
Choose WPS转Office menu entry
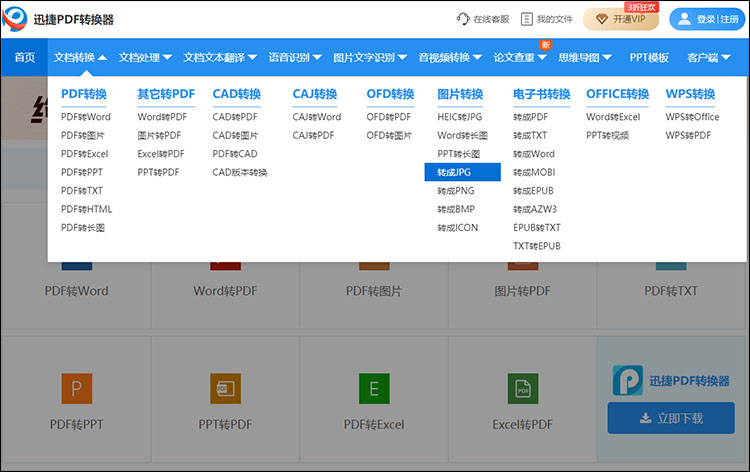[x=692, y=117]
